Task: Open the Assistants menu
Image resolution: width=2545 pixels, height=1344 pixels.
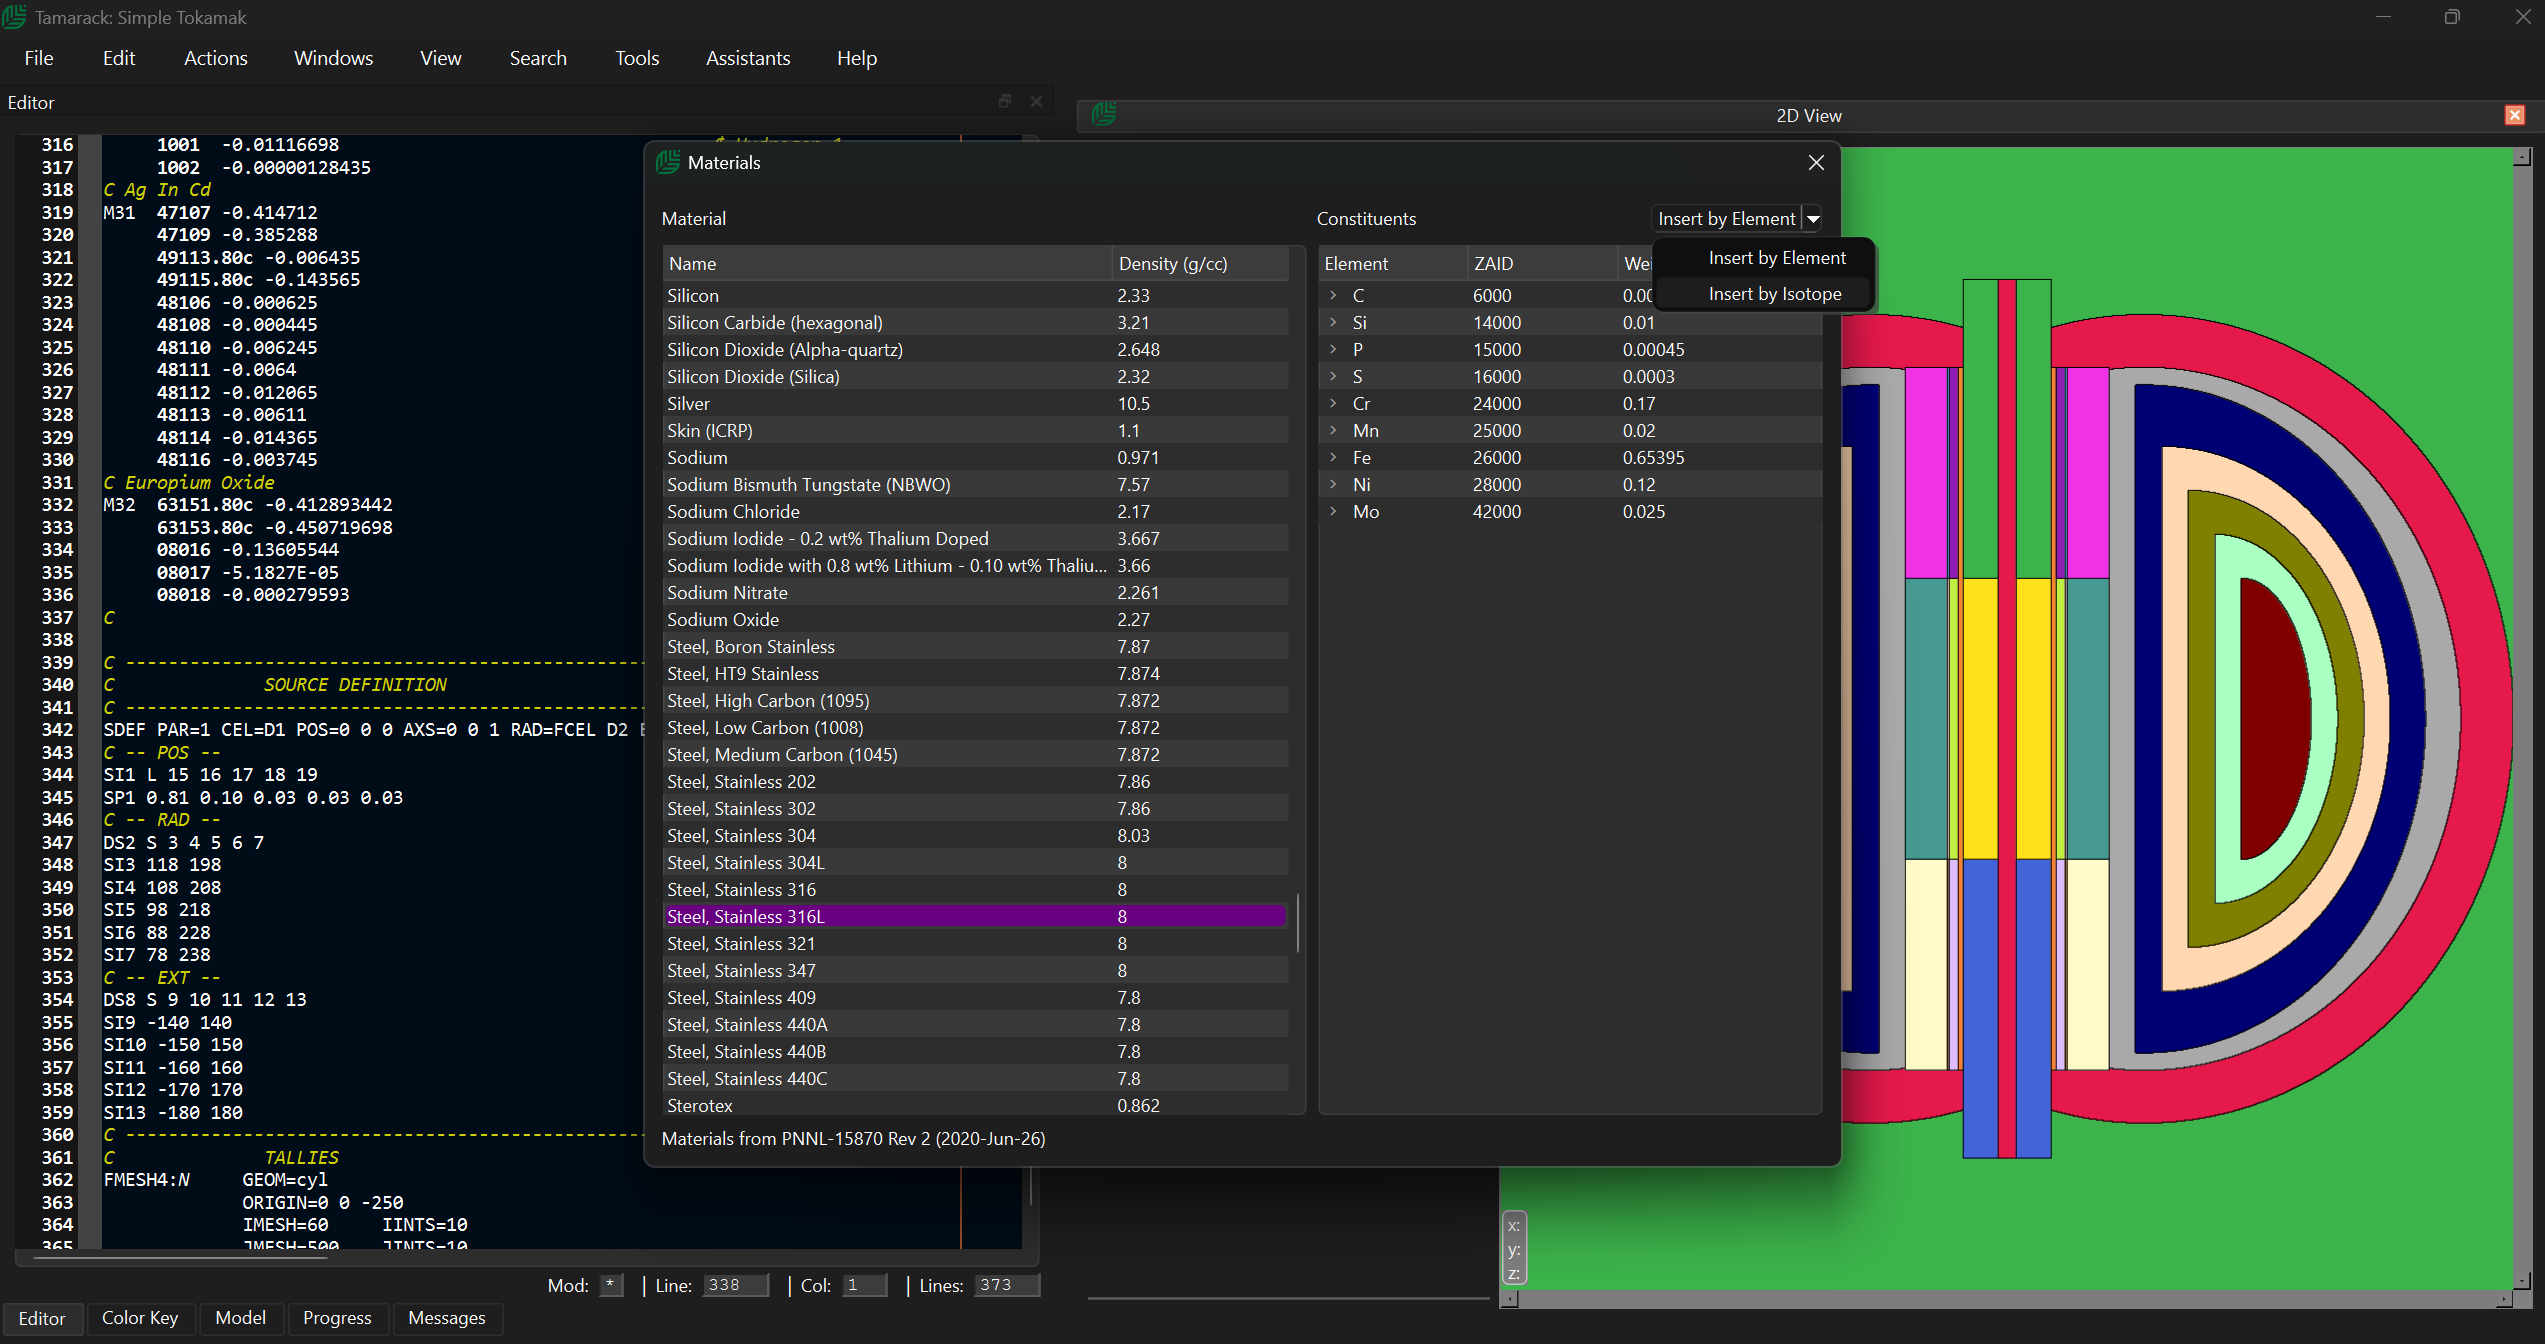Action: [x=748, y=58]
